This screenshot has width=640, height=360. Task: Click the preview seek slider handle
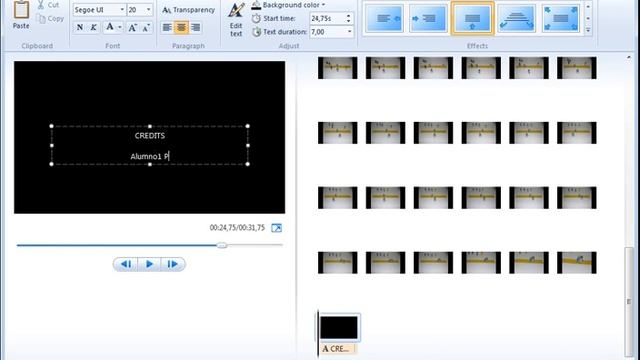[222, 245]
